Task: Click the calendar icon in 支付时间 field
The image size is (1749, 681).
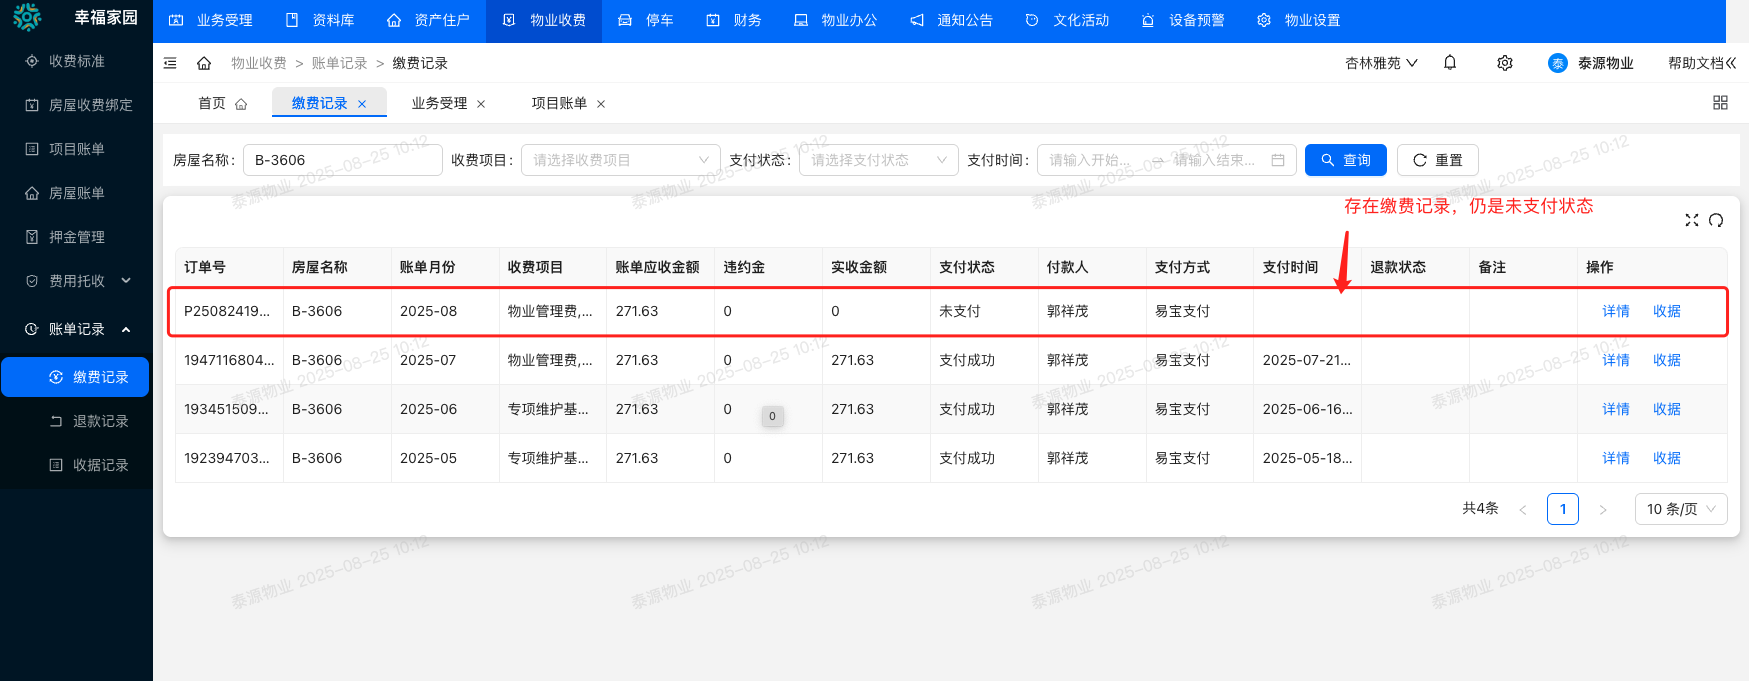Action: pos(1277,160)
